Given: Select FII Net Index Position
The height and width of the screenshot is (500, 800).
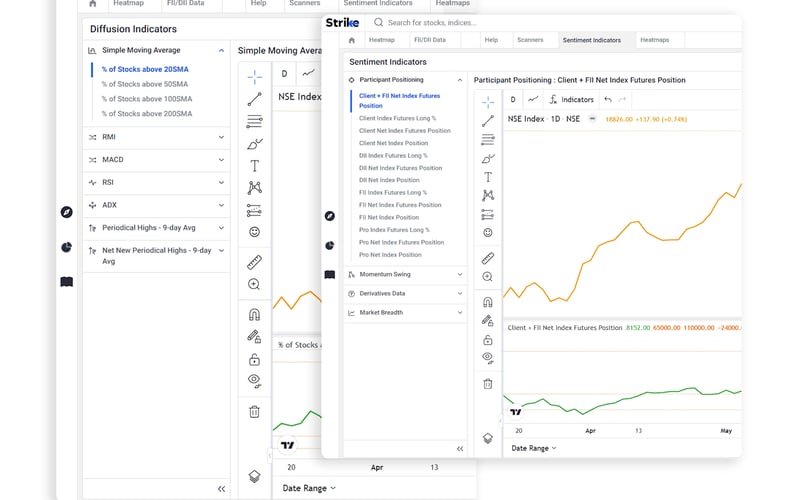Looking at the screenshot, I should click(389, 217).
